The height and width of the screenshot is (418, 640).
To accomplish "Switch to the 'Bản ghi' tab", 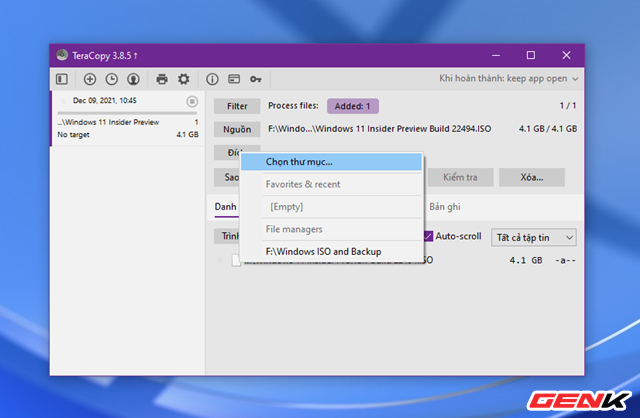I will click(444, 207).
